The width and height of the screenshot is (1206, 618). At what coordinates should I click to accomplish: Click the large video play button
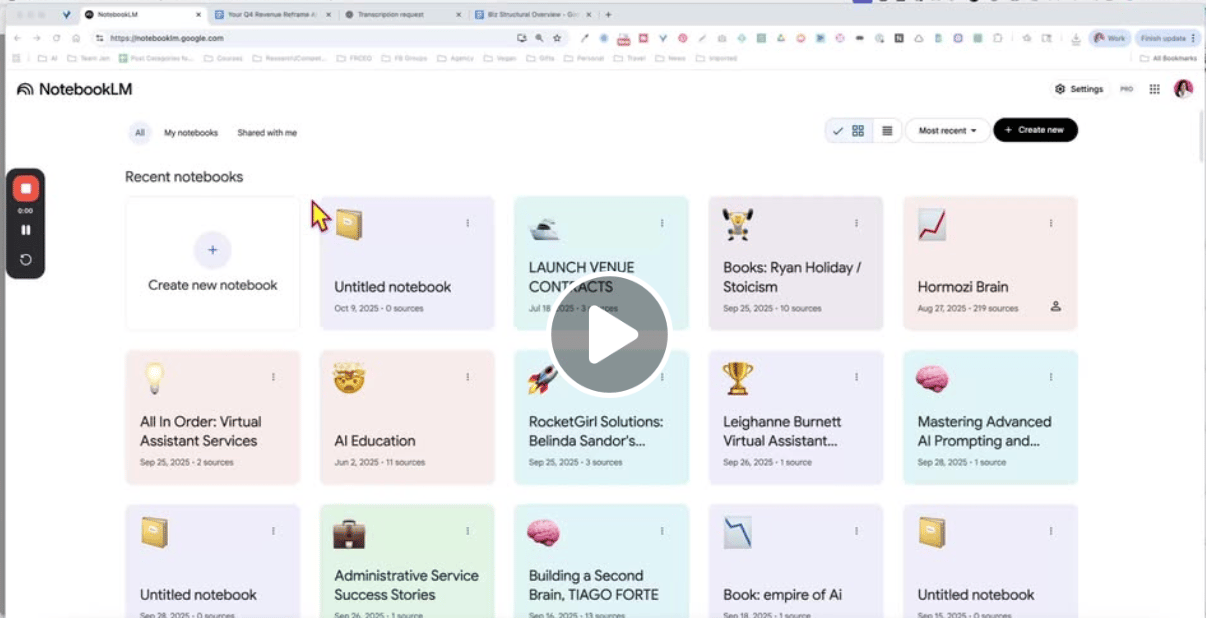click(609, 335)
